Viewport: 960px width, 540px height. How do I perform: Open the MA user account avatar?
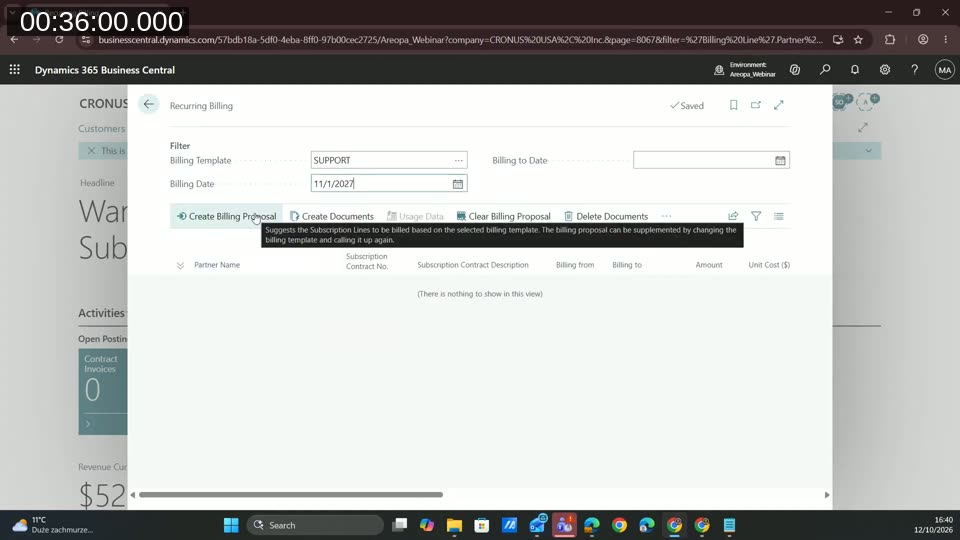pos(945,70)
